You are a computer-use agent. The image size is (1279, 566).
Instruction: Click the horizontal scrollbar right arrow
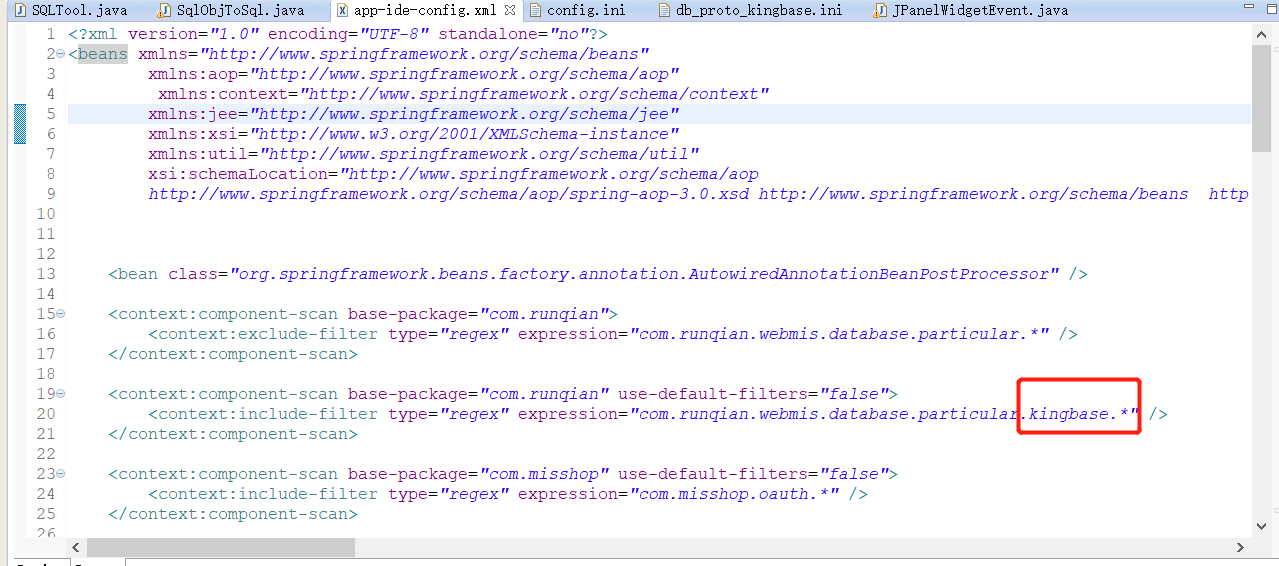[x=1242, y=548]
